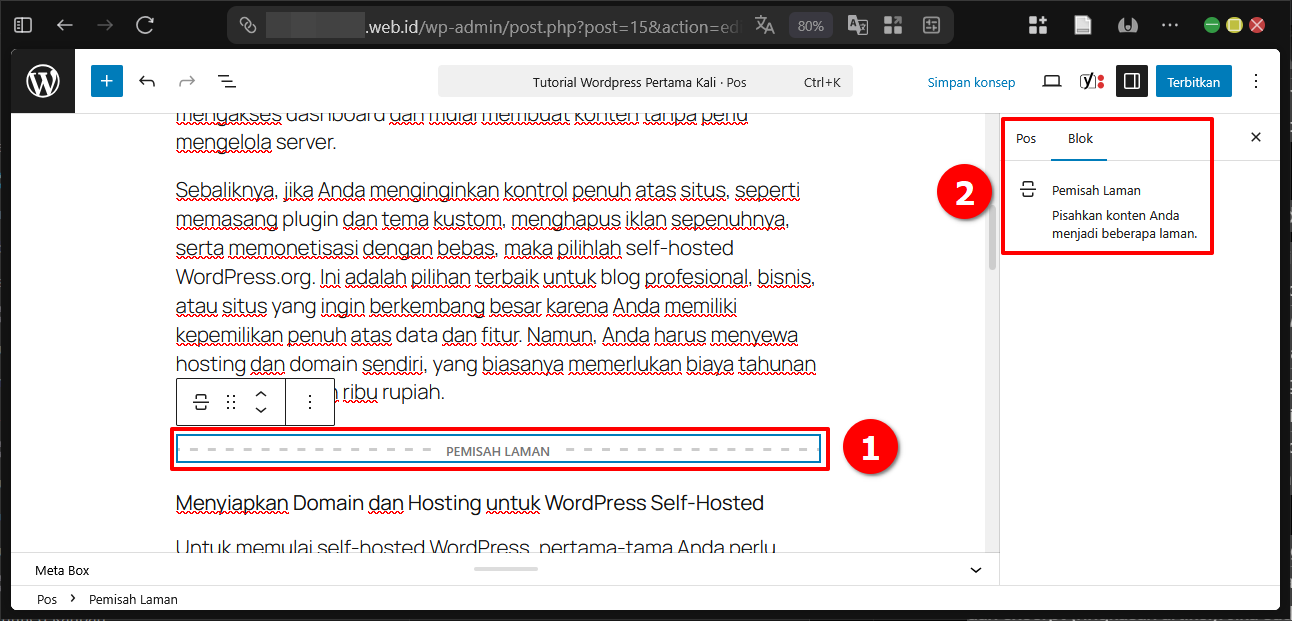Click the Undo arrow icon

(147, 81)
